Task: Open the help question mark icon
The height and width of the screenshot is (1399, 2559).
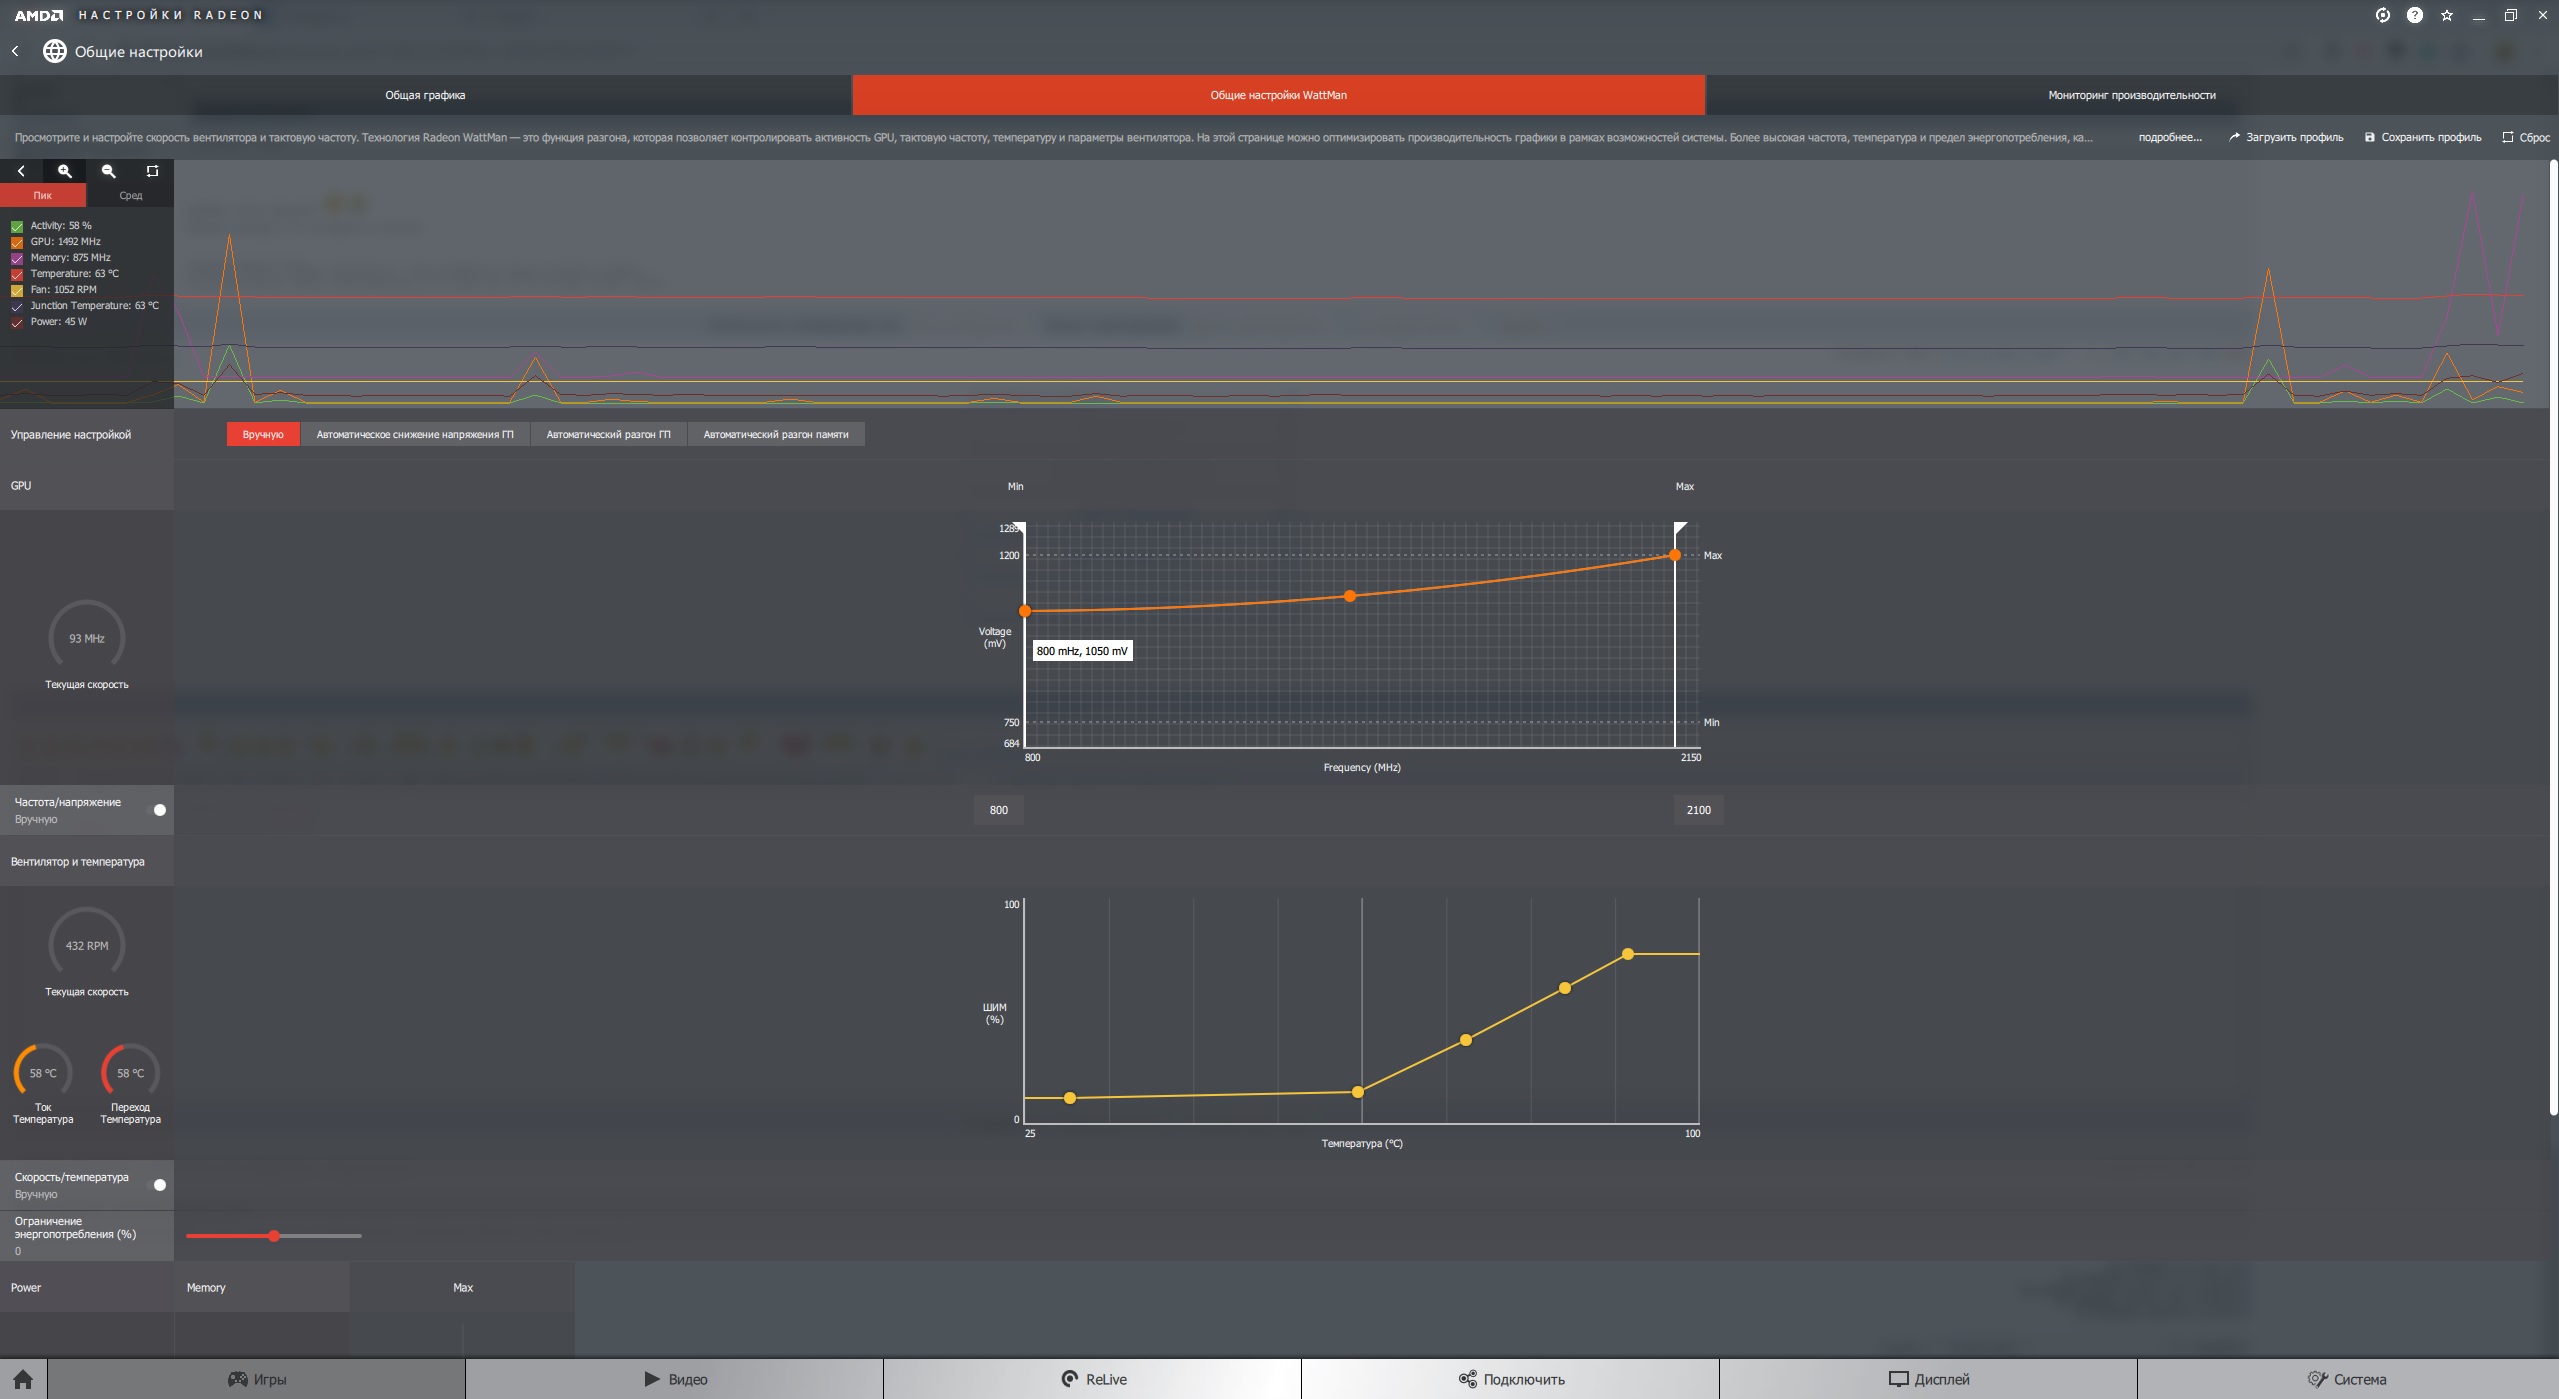Action: tap(2414, 15)
